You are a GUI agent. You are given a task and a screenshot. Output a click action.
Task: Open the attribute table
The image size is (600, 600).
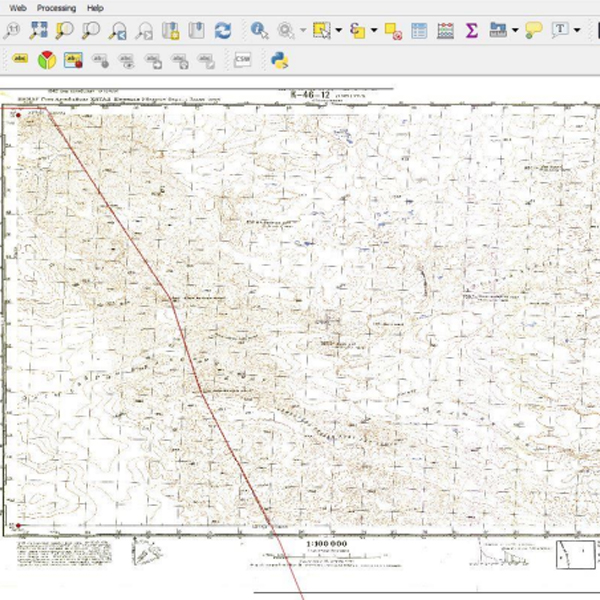tap(419, 31)
